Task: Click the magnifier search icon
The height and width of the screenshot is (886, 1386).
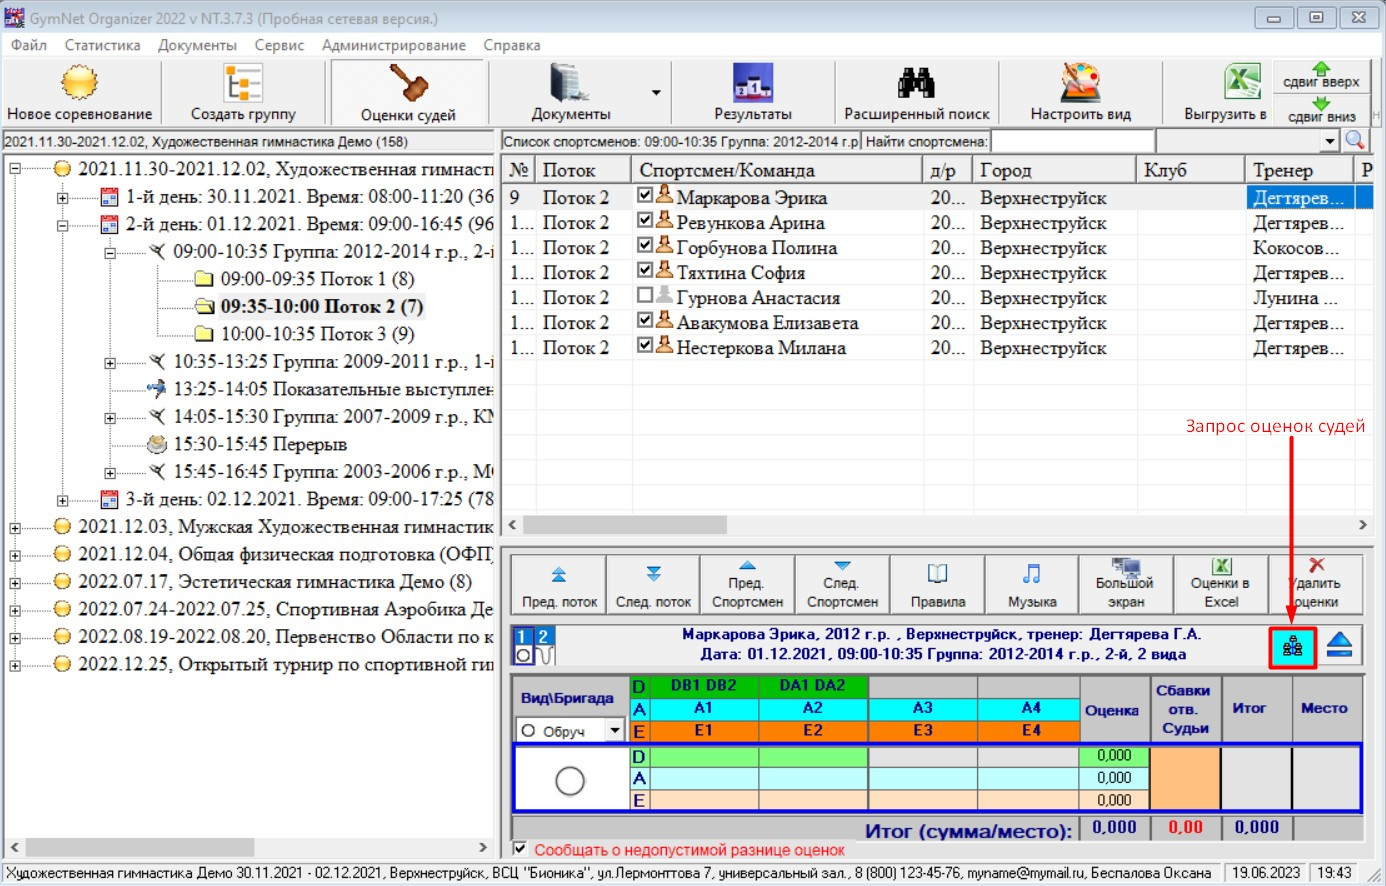Action: 1355,141
